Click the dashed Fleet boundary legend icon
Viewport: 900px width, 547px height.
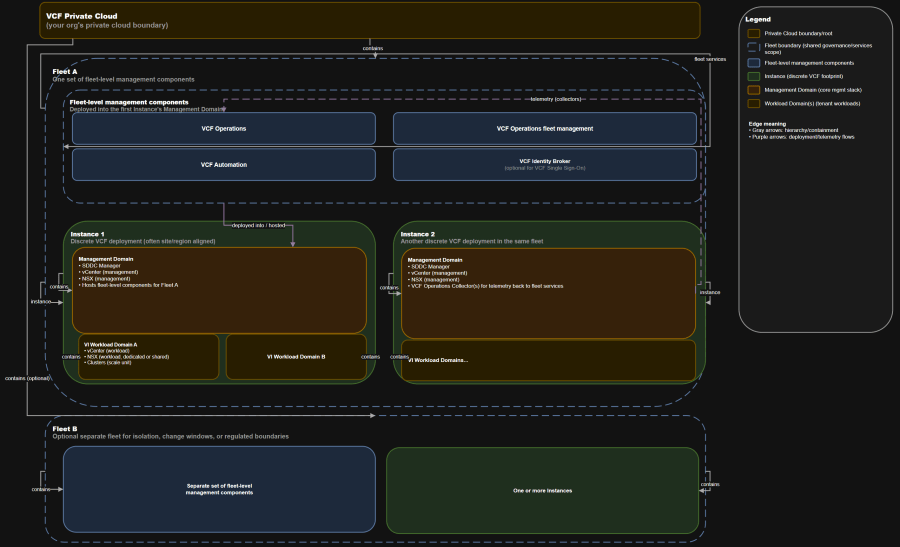(x=754, y=47)
